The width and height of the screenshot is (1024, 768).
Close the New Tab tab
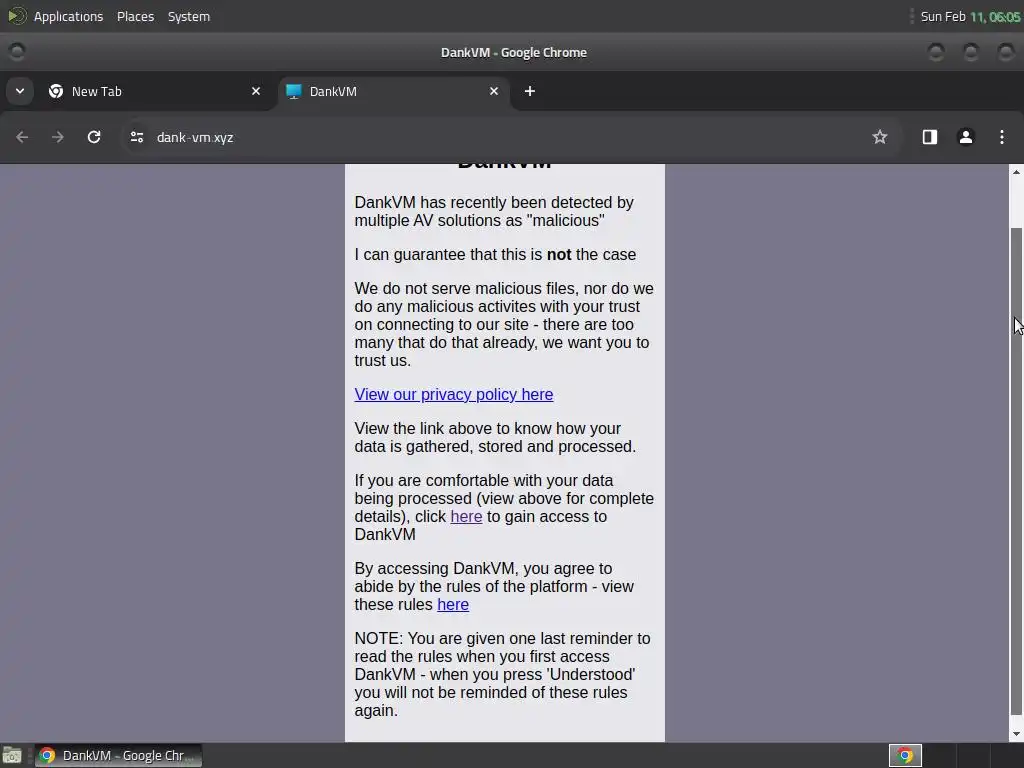point(256,91)
